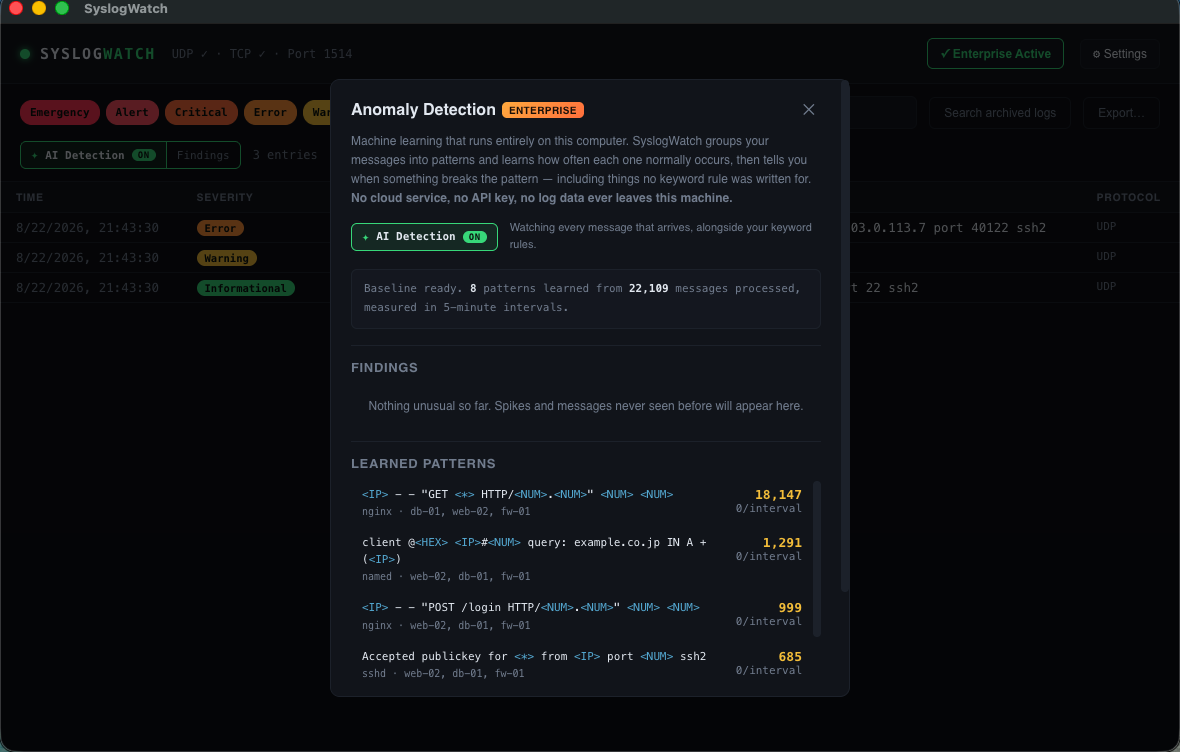Click the Learned Patterns list scrollbar

click(x=817, y=559)
